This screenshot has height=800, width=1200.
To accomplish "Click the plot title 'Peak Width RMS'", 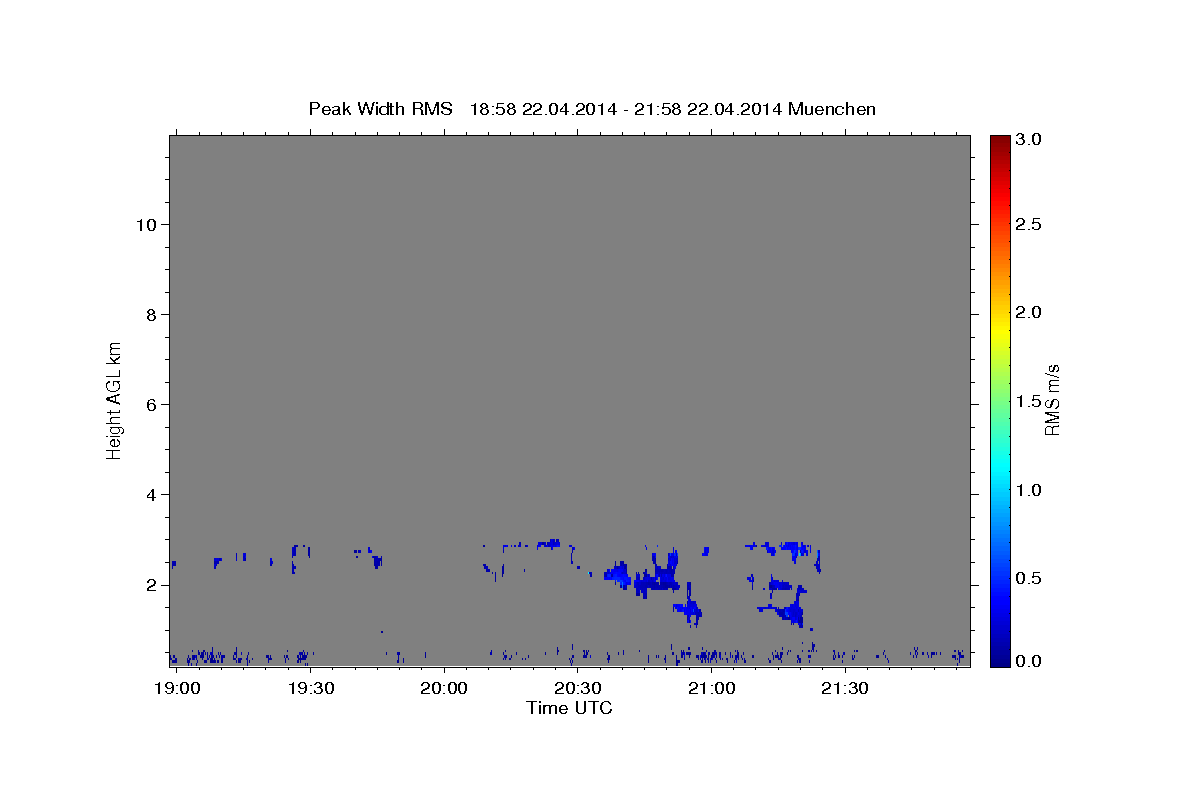I will pos(380,108).
